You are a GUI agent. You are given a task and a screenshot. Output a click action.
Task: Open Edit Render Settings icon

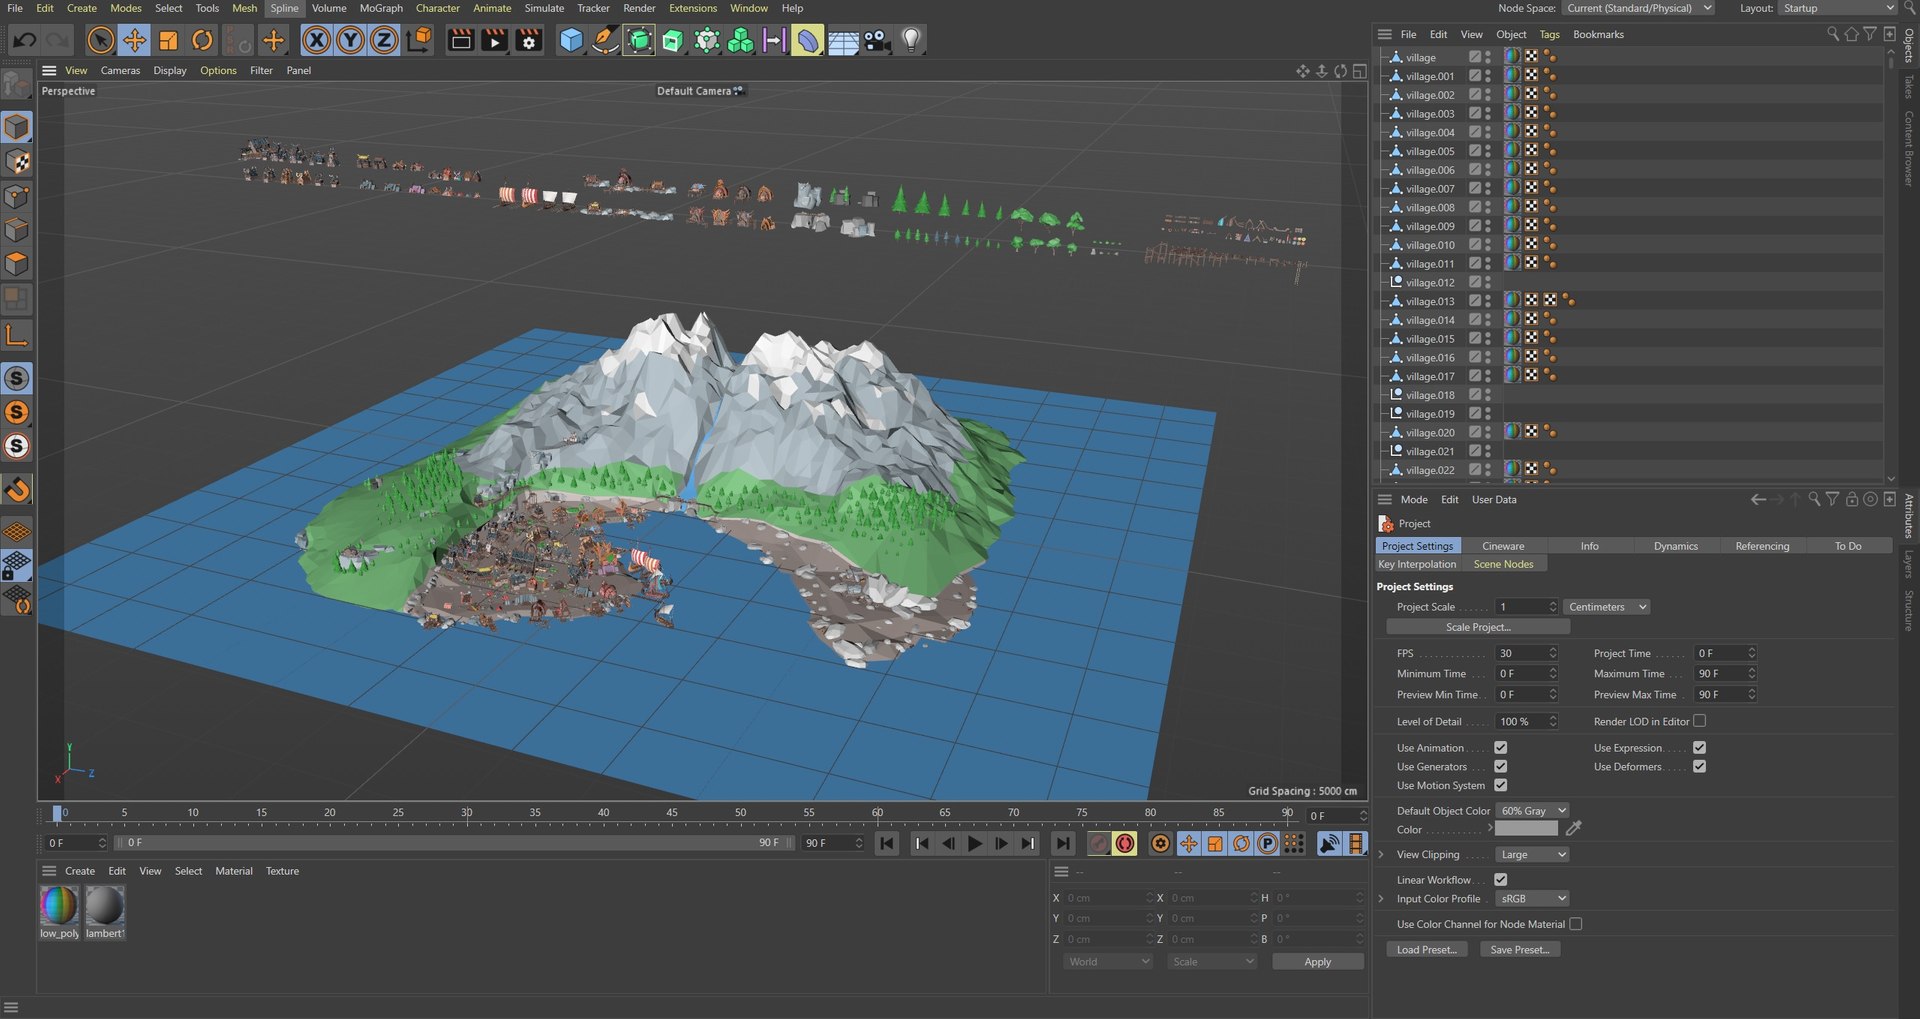click(x=528, y=41)
